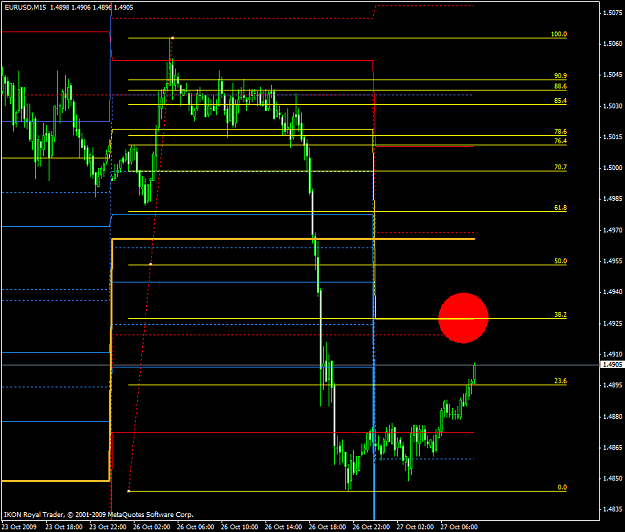Click the 1.5000 price axis value

tap(612, 168)
